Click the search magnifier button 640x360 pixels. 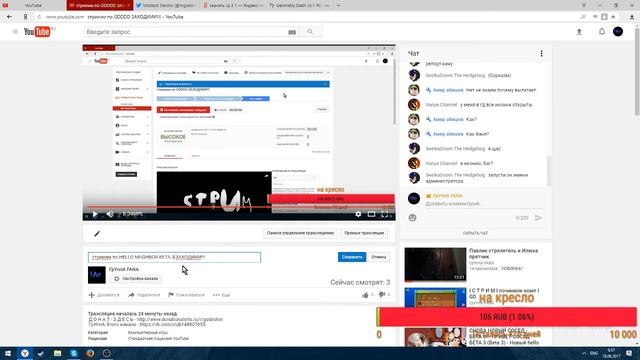[x=310, y=32]
